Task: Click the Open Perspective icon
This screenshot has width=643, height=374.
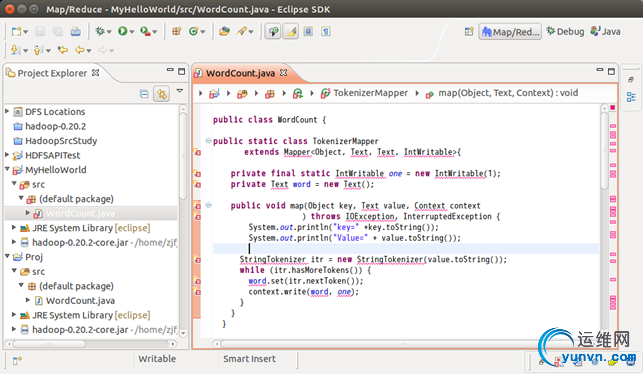Action: point(469,32)
